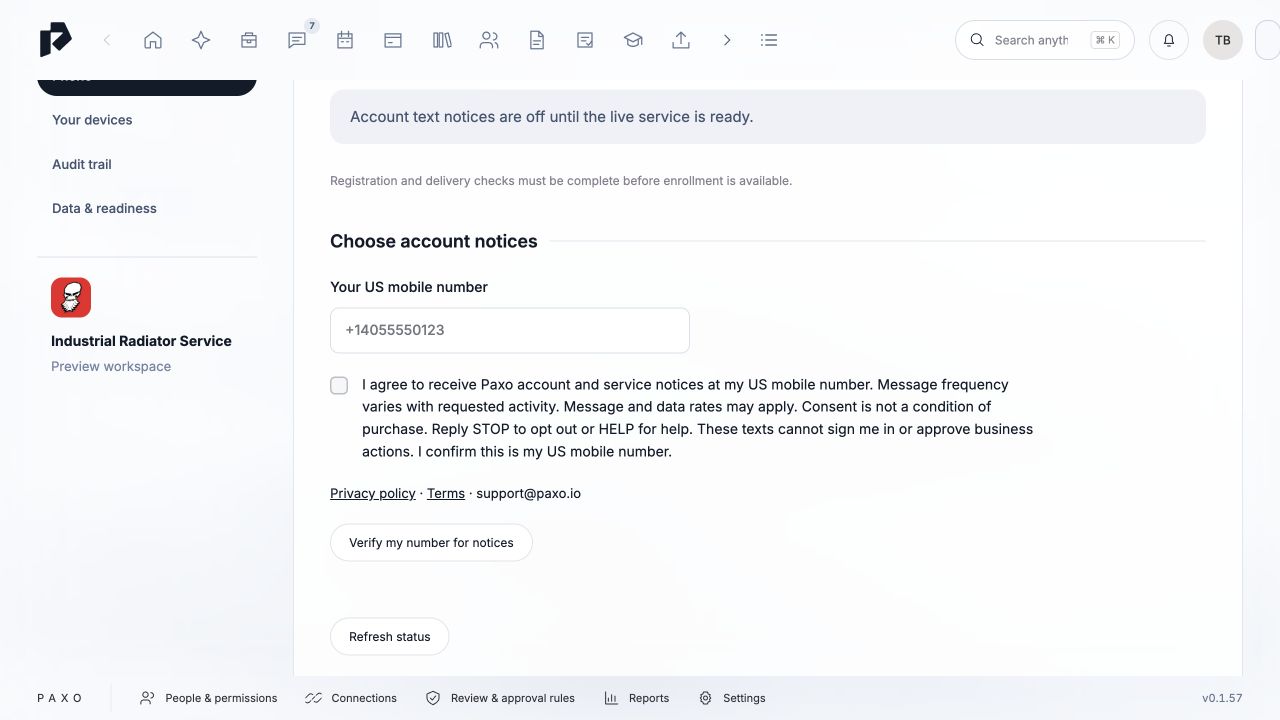Open the document page icon
Screen dimensions: 1280x720
point(537,40)
